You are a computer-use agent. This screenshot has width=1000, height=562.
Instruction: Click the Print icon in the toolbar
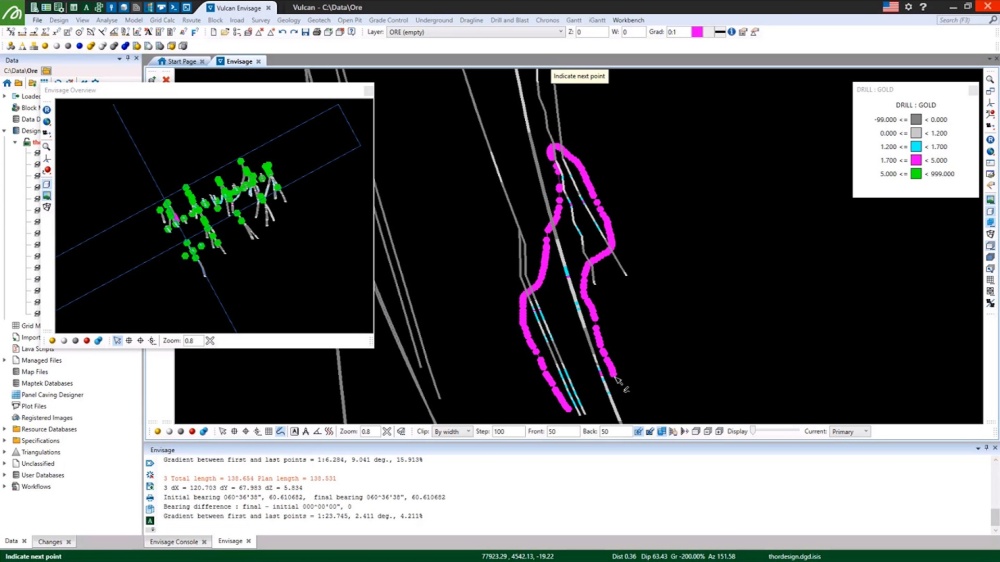tap(317, 32)
